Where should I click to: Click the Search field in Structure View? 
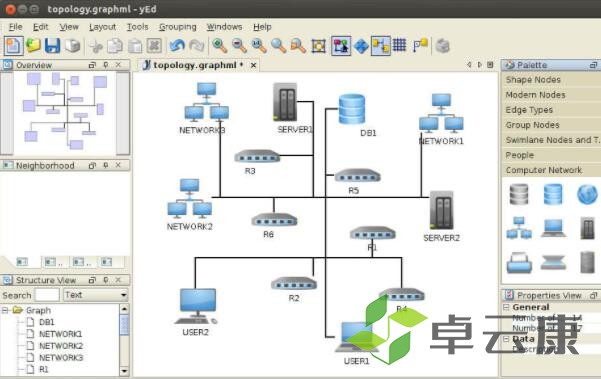click(47, 295)
